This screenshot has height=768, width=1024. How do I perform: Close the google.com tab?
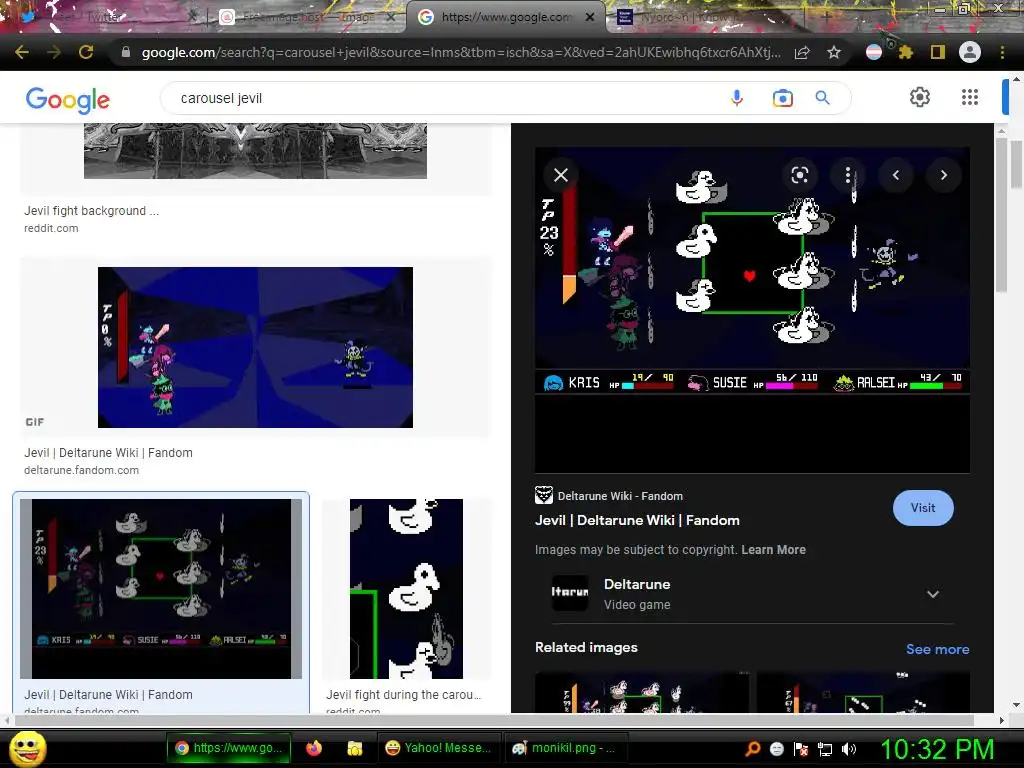tap(590, 17)
